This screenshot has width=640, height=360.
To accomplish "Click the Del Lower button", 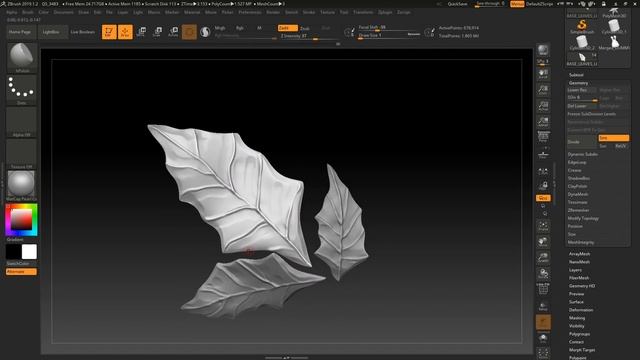I will coord(582,106).
